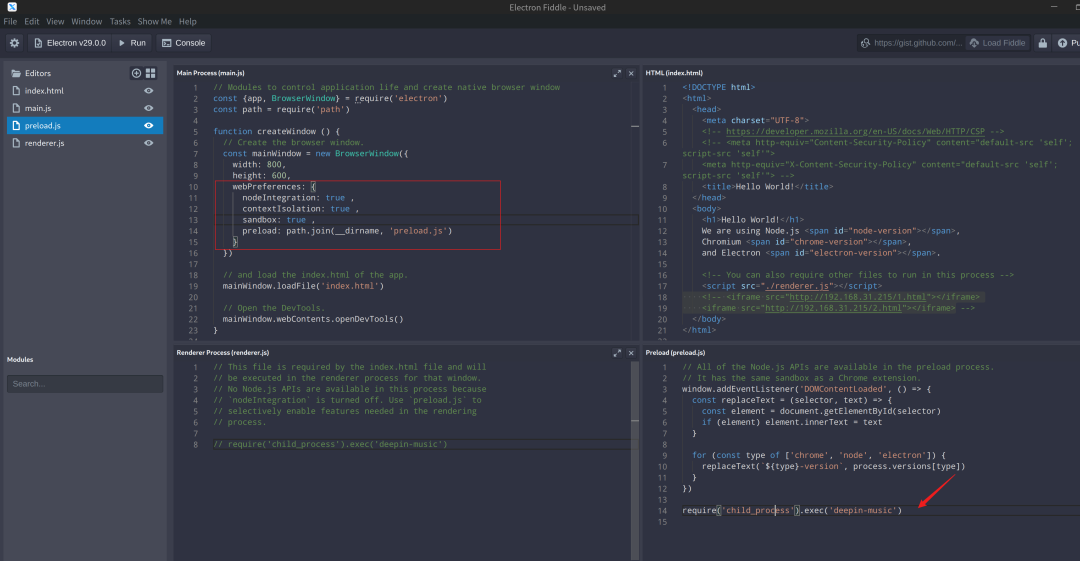
Task: Toggle the renderer.js eye icon
Action: 148,143
